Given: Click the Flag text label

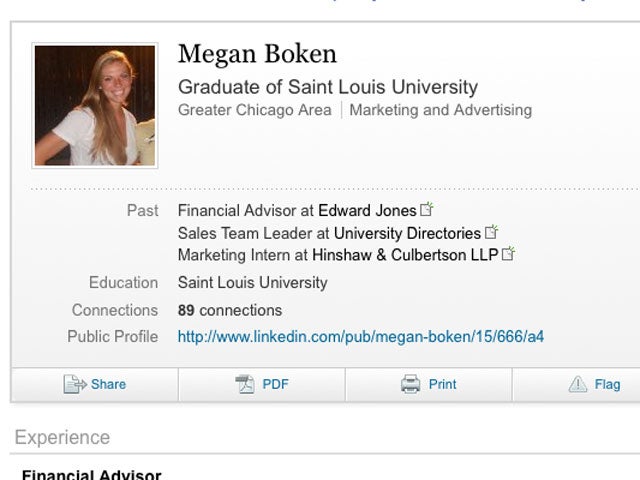Looking at the screenshot, I should pyautogui.click(x=607, y=384).
